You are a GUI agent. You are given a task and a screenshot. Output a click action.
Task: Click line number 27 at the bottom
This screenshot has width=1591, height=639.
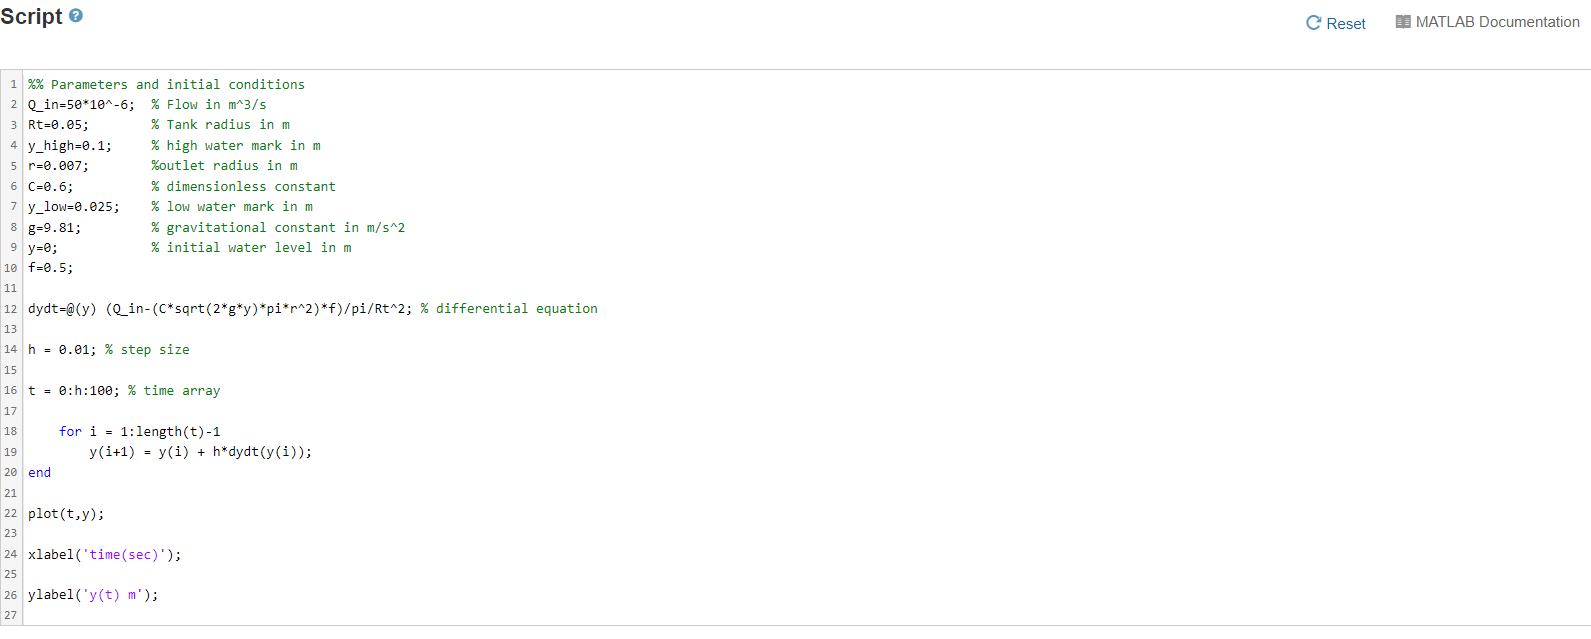click(10, 614)
